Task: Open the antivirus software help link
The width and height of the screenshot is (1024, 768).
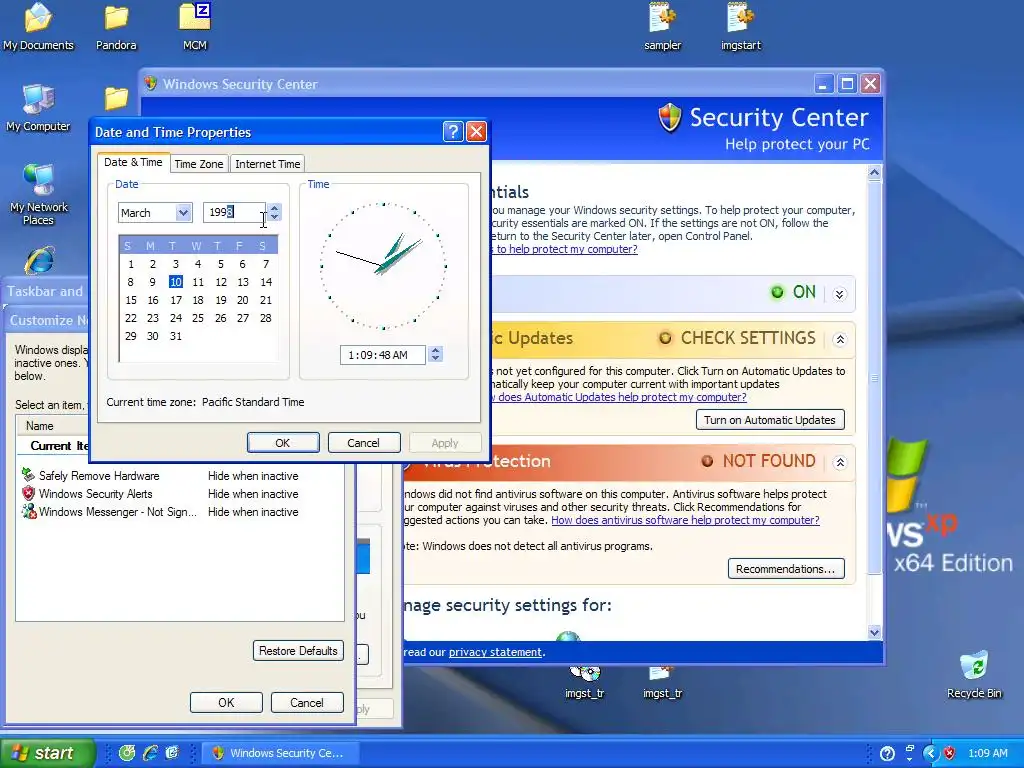Action: 685,520
